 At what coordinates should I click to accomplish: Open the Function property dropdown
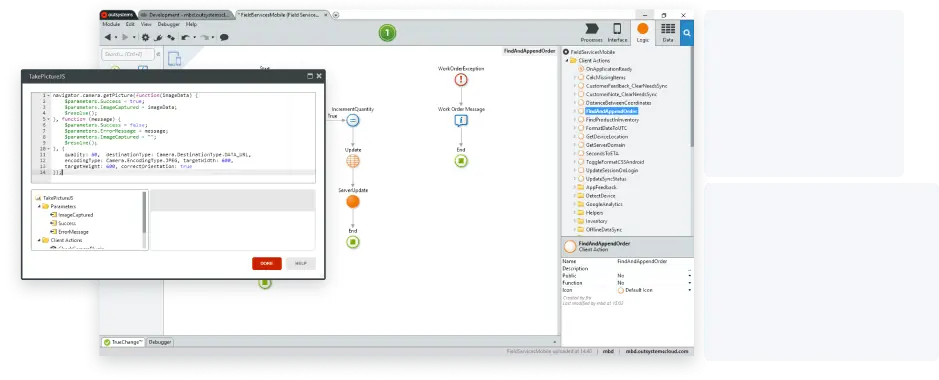(690, 282)
